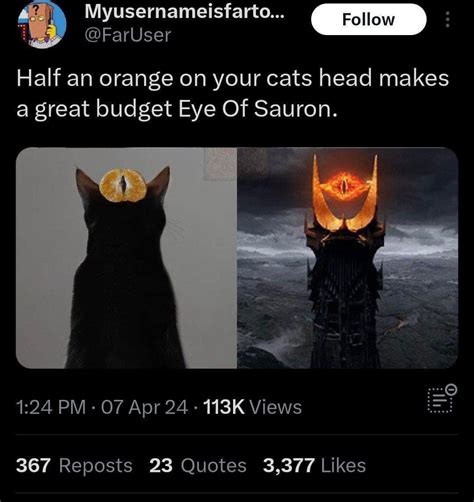Click the 07 Apr 24 date
474x502 pixels.
(x=144, y=407)
